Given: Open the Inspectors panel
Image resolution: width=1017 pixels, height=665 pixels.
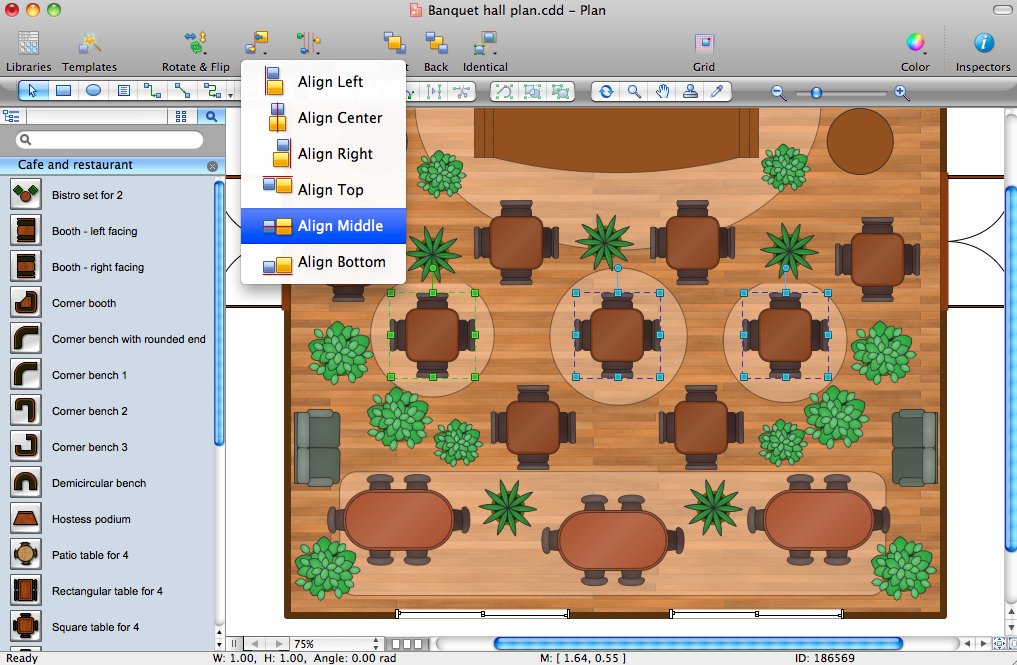Looking at the screenshot, I should 983,51.
